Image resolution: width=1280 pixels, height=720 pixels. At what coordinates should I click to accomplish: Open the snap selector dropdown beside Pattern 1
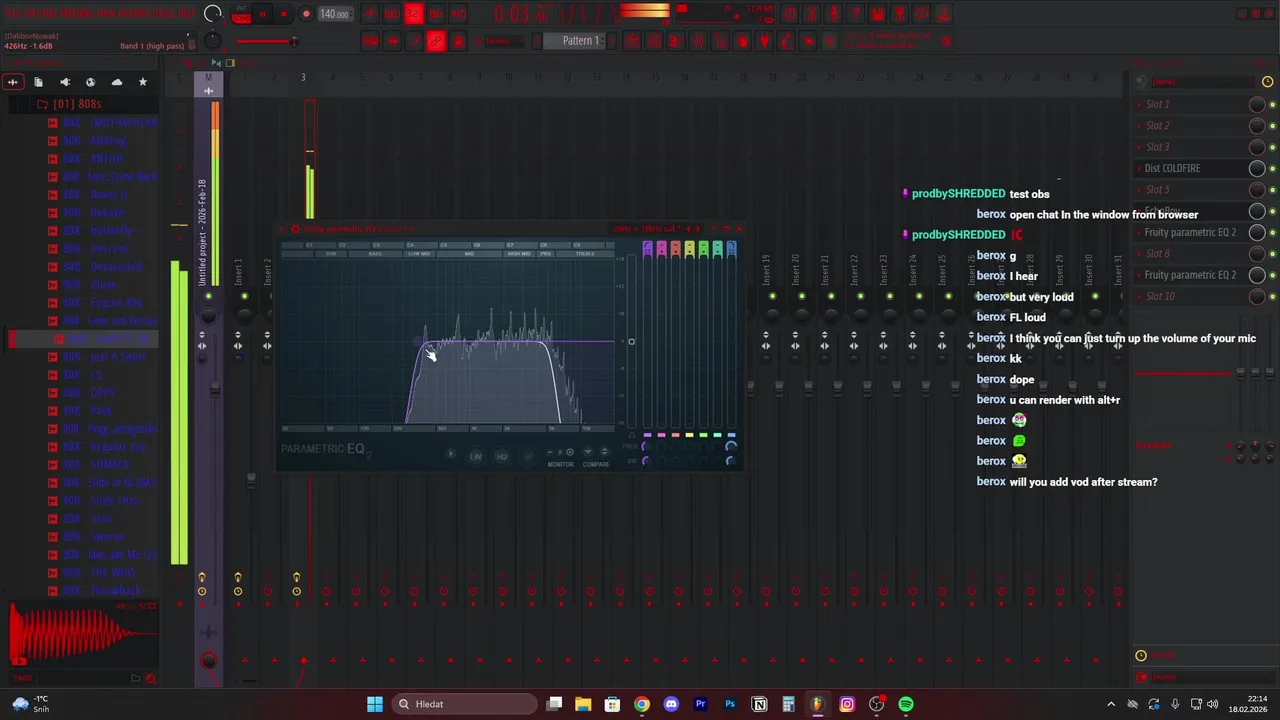pyautogui.click(x=503, y=41)
